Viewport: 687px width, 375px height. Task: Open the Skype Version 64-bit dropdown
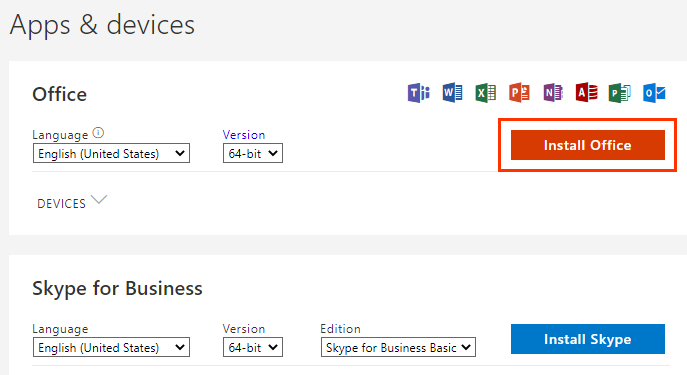pos(253,347)
